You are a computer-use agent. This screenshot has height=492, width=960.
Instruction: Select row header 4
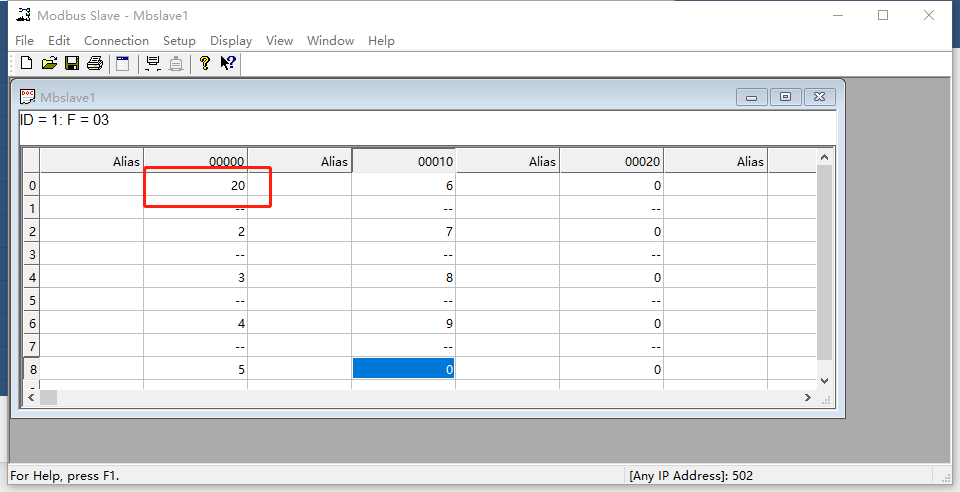[x=32, y=277]
